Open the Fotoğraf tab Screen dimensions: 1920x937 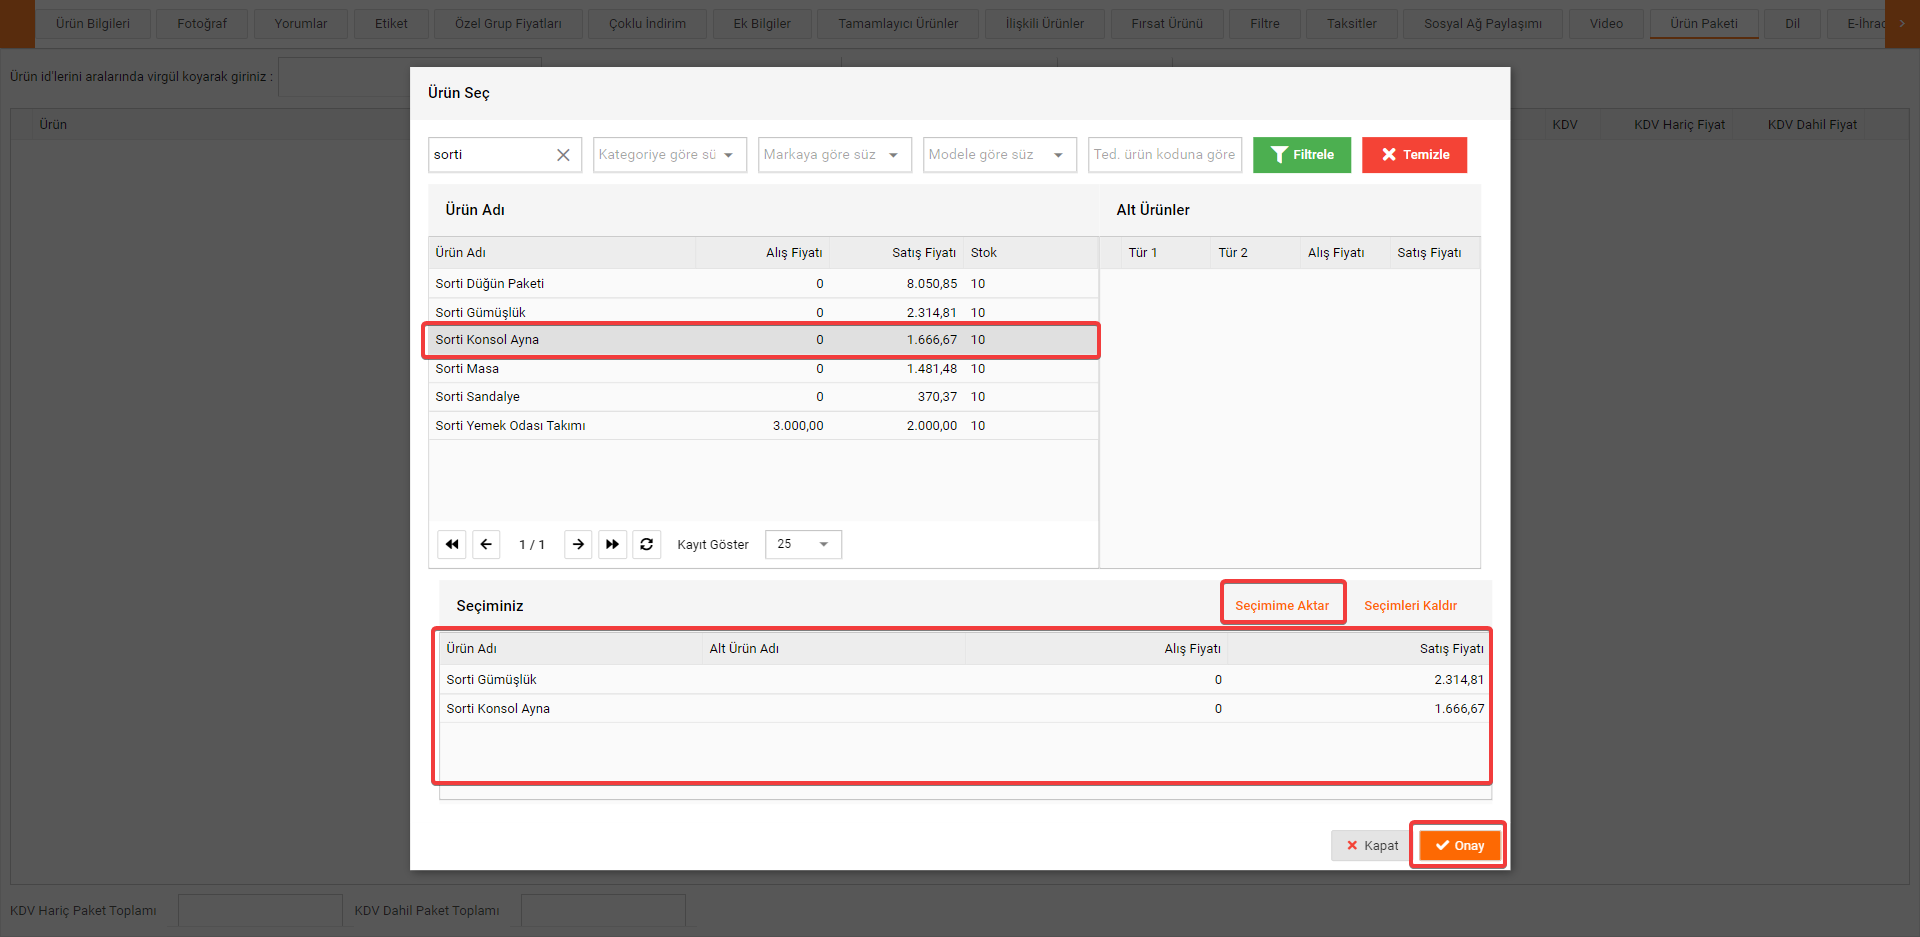202,23
